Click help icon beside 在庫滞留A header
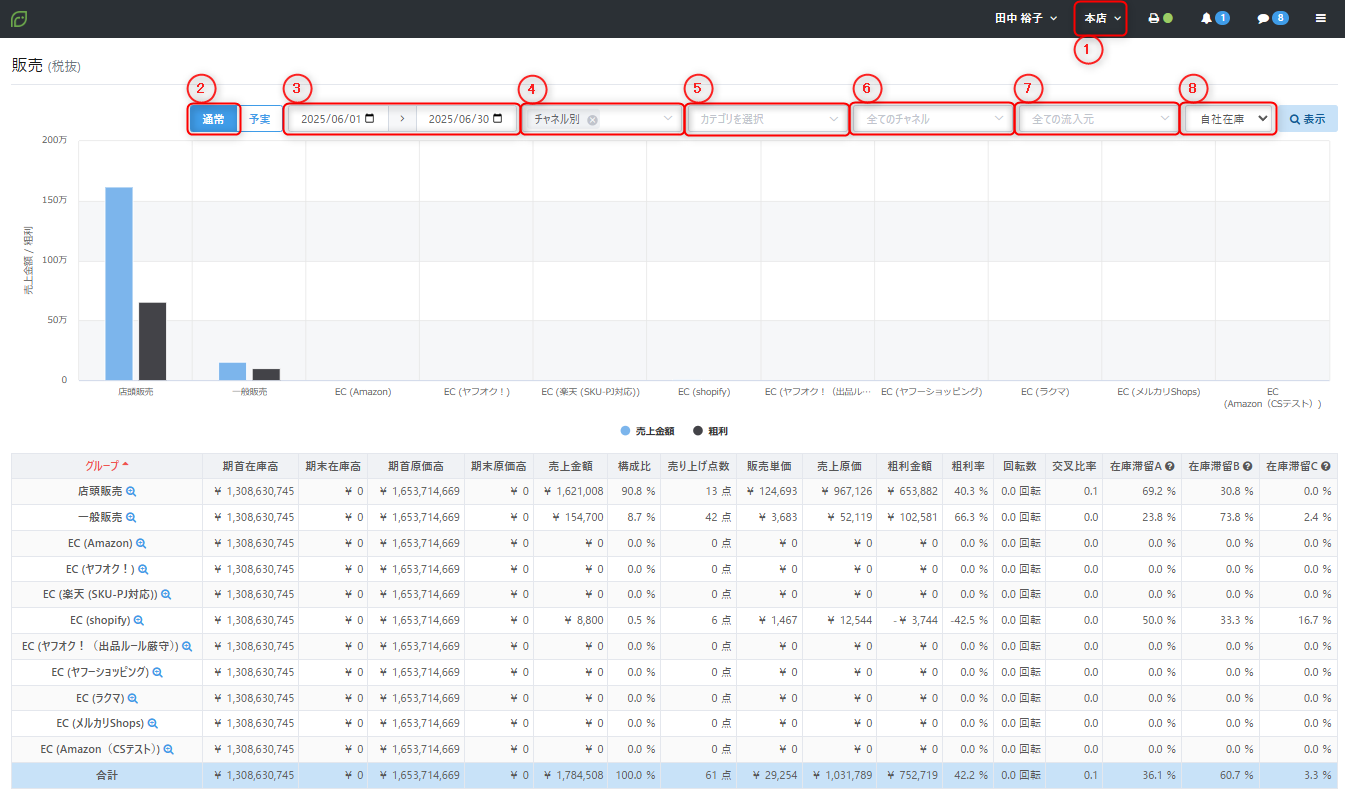This screenshot has height=799, width=1345. click(1169, 466)
